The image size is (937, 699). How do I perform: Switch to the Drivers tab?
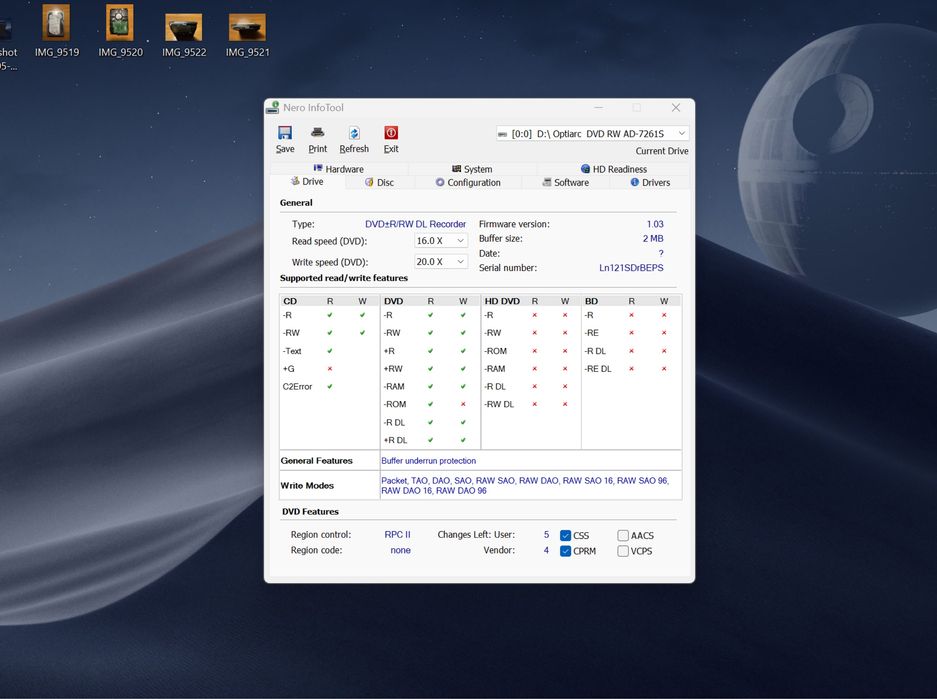pos(650,182)
